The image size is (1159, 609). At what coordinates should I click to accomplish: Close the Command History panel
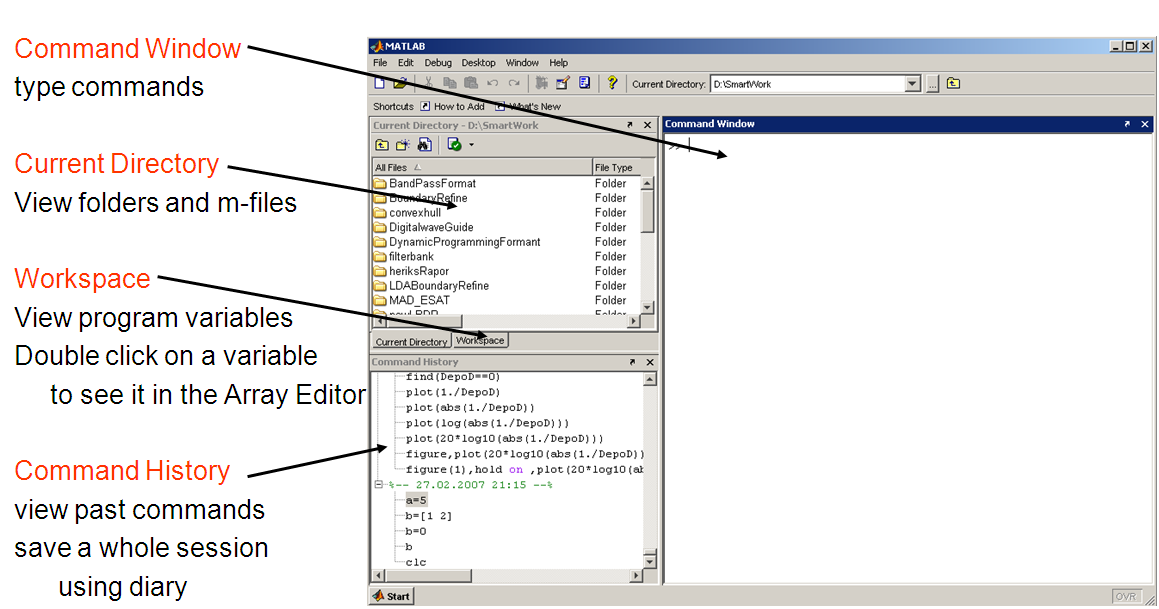coord(650,361)
